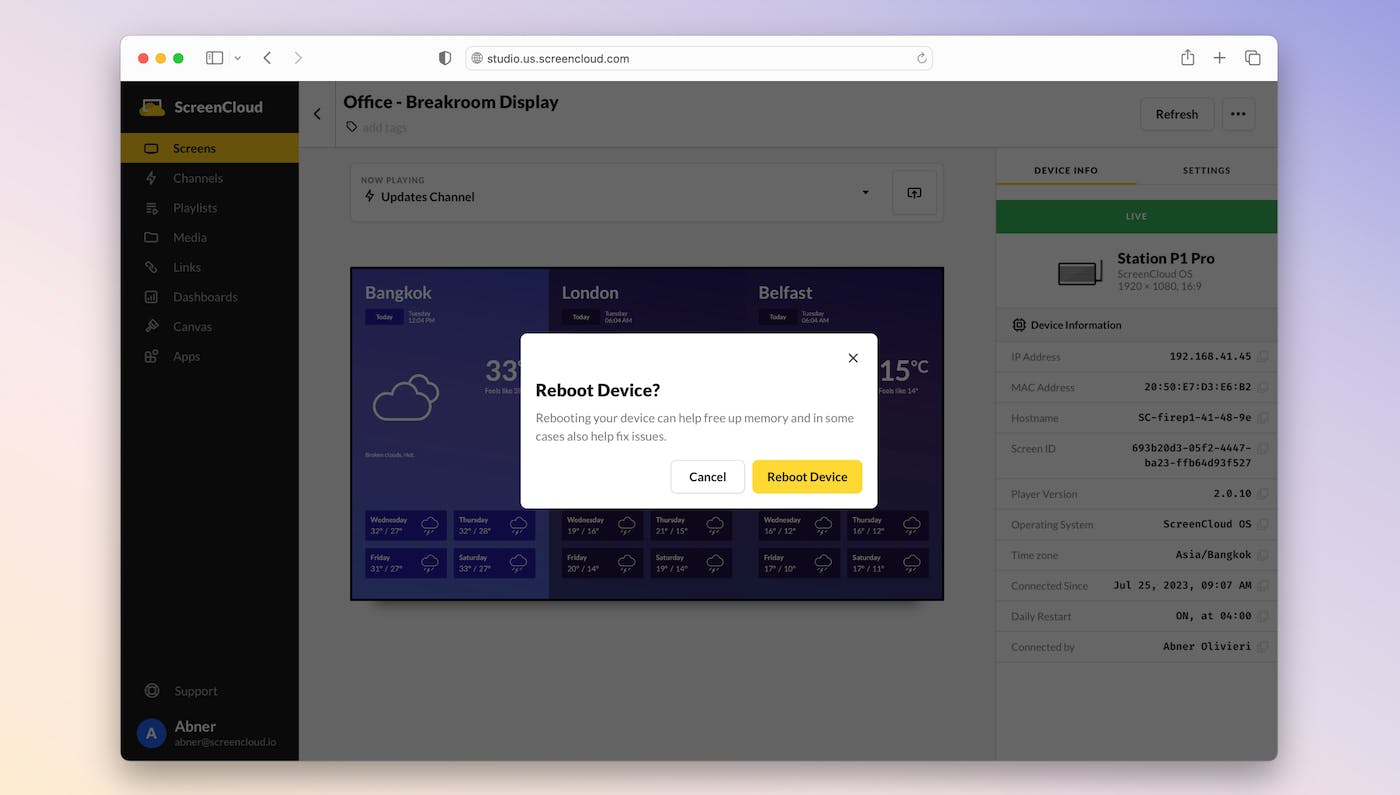Screen dimensions: 1400x795
Task: Select the Device Info tab
Action: click(x=1065, y=170)
